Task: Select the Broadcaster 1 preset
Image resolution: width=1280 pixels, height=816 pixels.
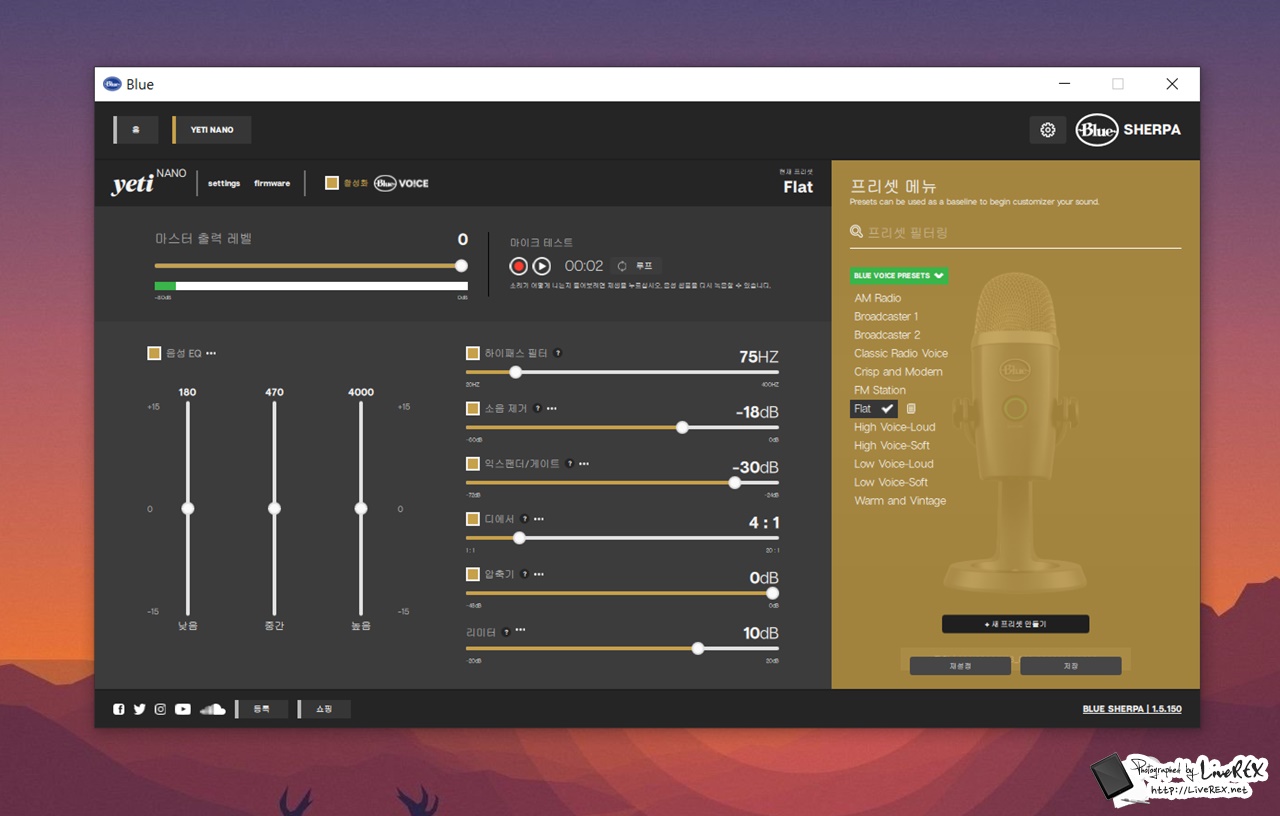Action: [886, 316]
